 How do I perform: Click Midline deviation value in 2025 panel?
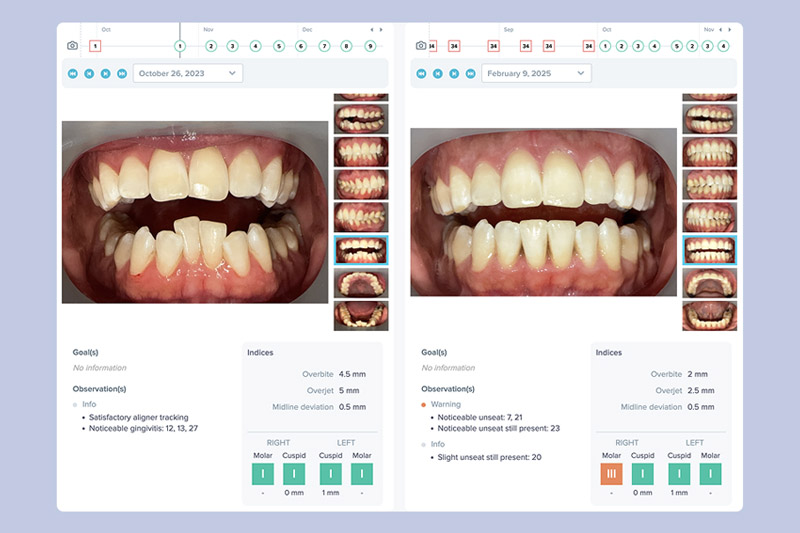[x=701, y=407]
